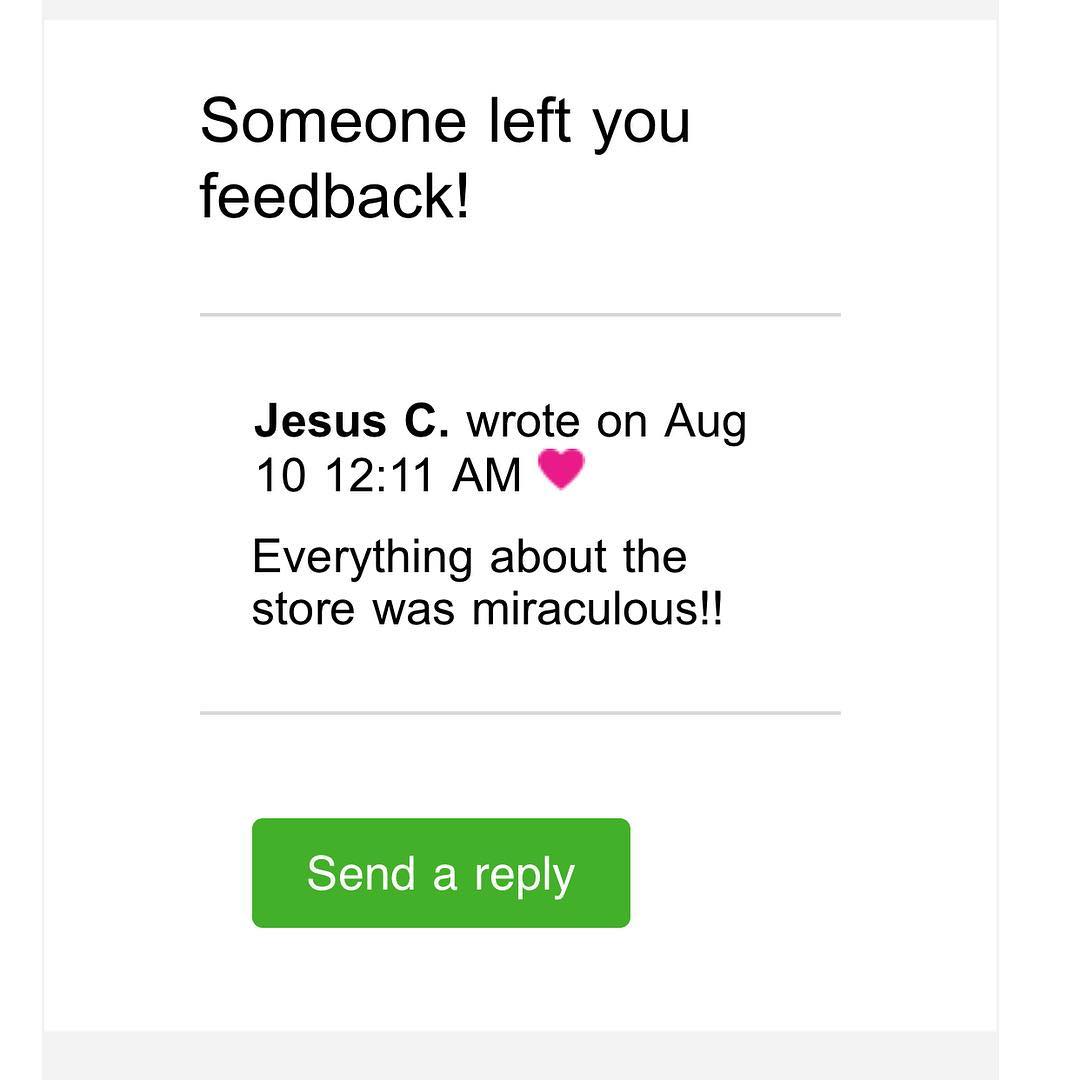1080x1080 pixels.
Task: Click the gray strip above the white card
Action: 520,9
